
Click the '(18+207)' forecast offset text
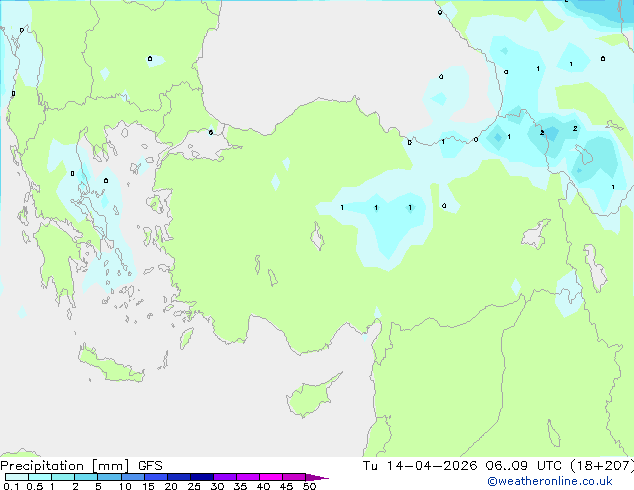[602, 466]
